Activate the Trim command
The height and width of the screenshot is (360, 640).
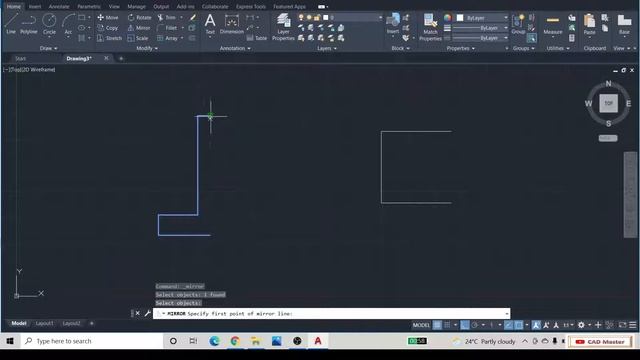(167, 18)
